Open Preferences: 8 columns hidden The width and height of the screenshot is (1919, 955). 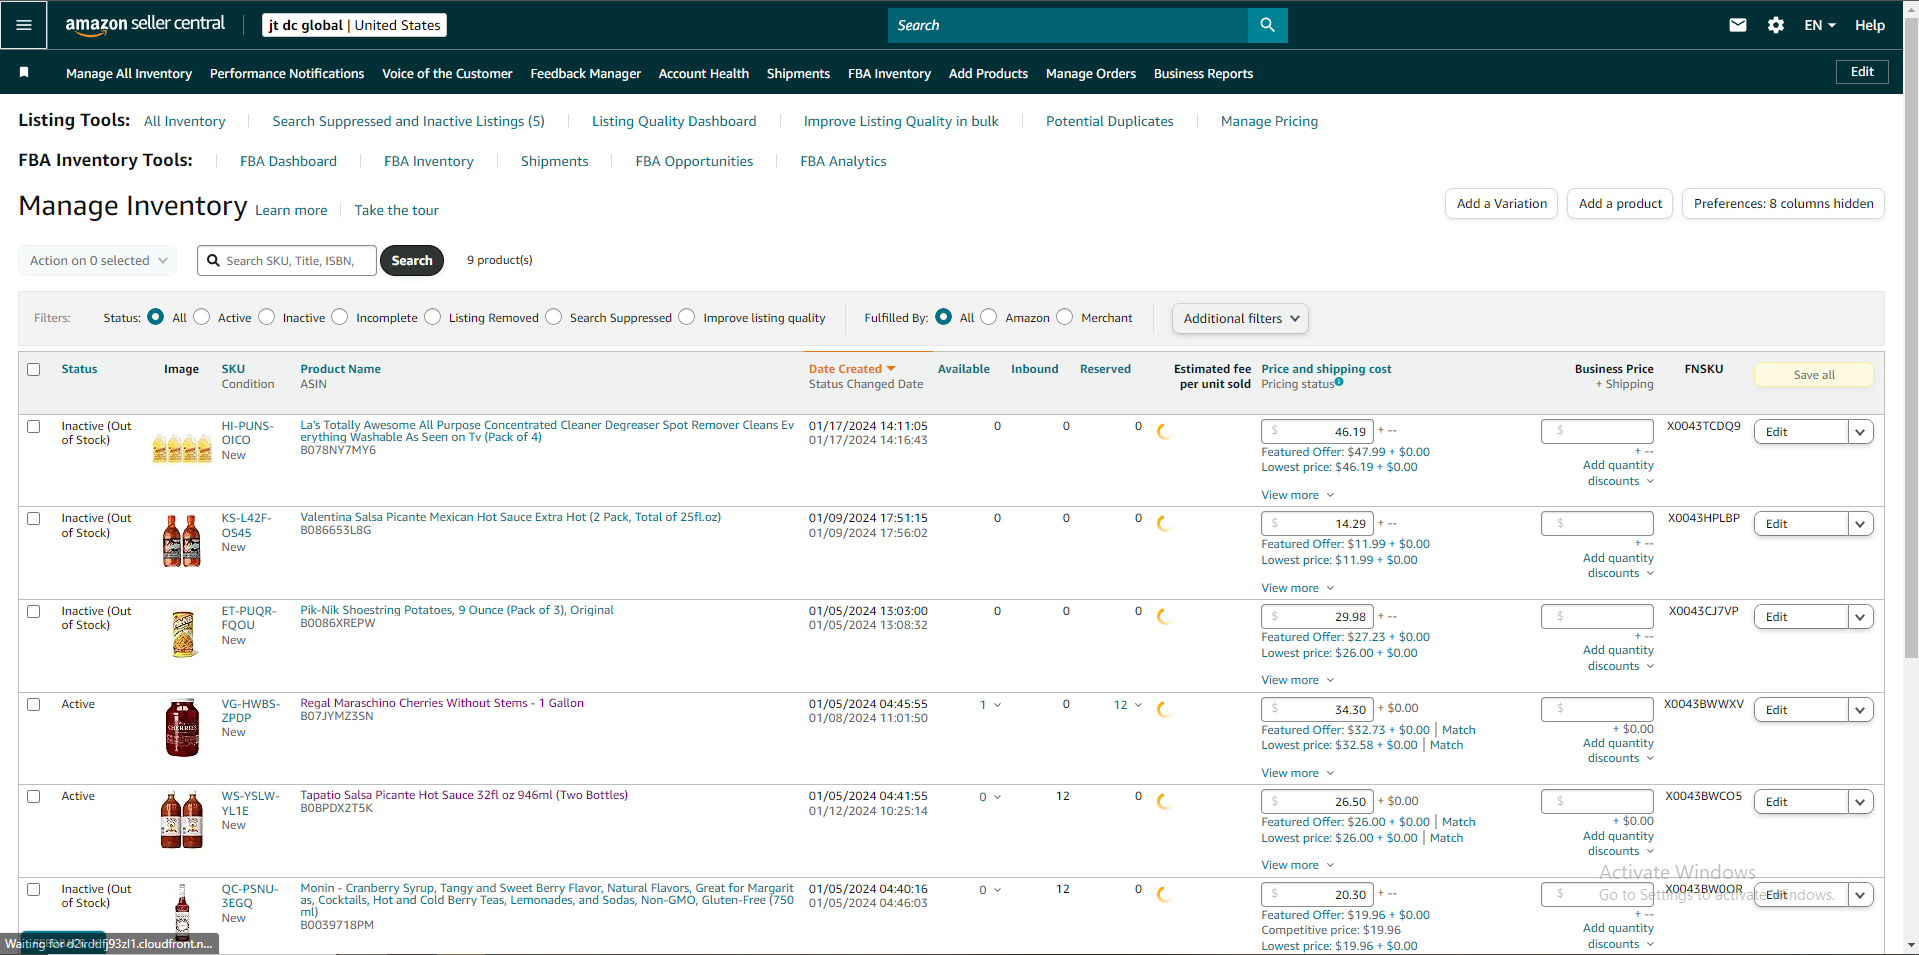1783,203
